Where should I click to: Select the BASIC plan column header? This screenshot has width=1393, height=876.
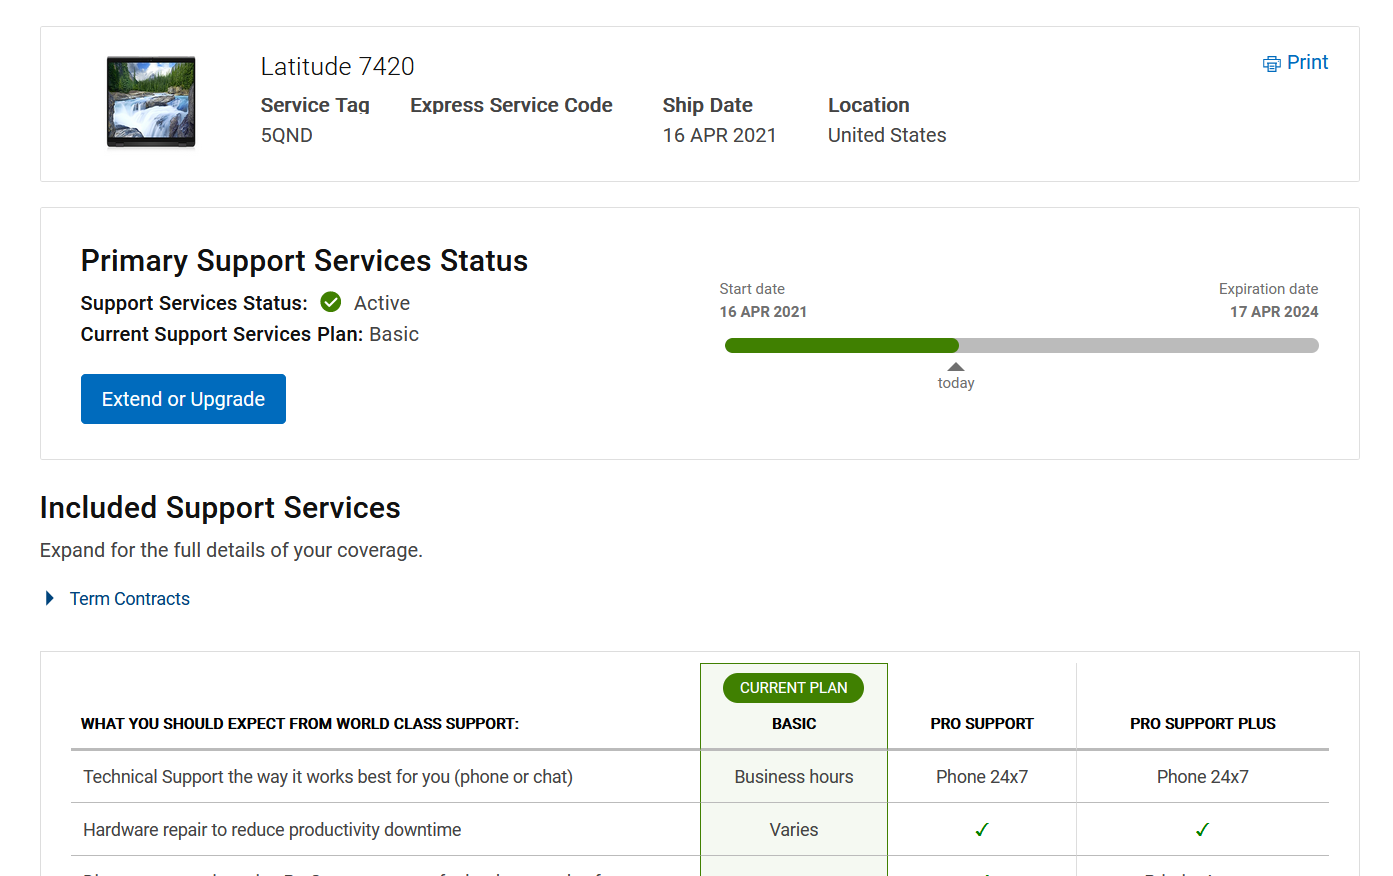[794, 724]
